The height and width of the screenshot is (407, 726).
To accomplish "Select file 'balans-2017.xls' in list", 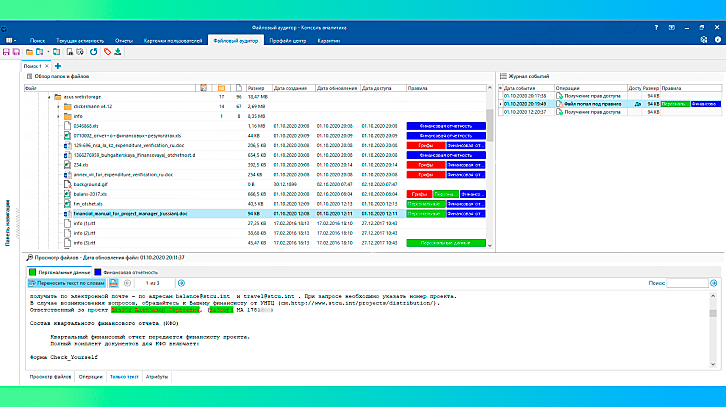I will [90, 195].
